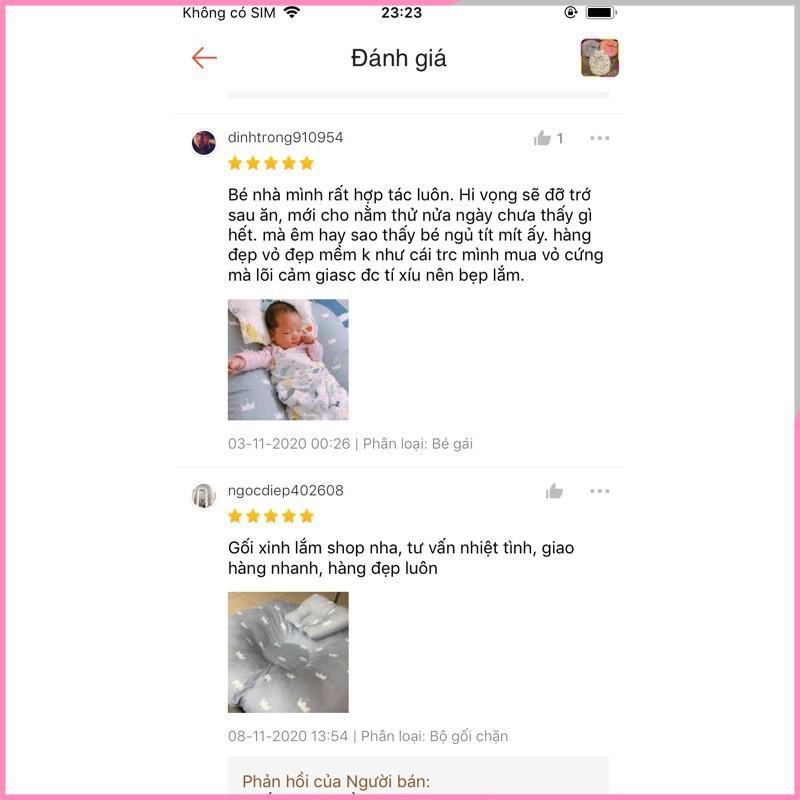This screenshot has height=800, width=800.
Task: Open the product thumbnail in header
Action: tap(599, 58)
